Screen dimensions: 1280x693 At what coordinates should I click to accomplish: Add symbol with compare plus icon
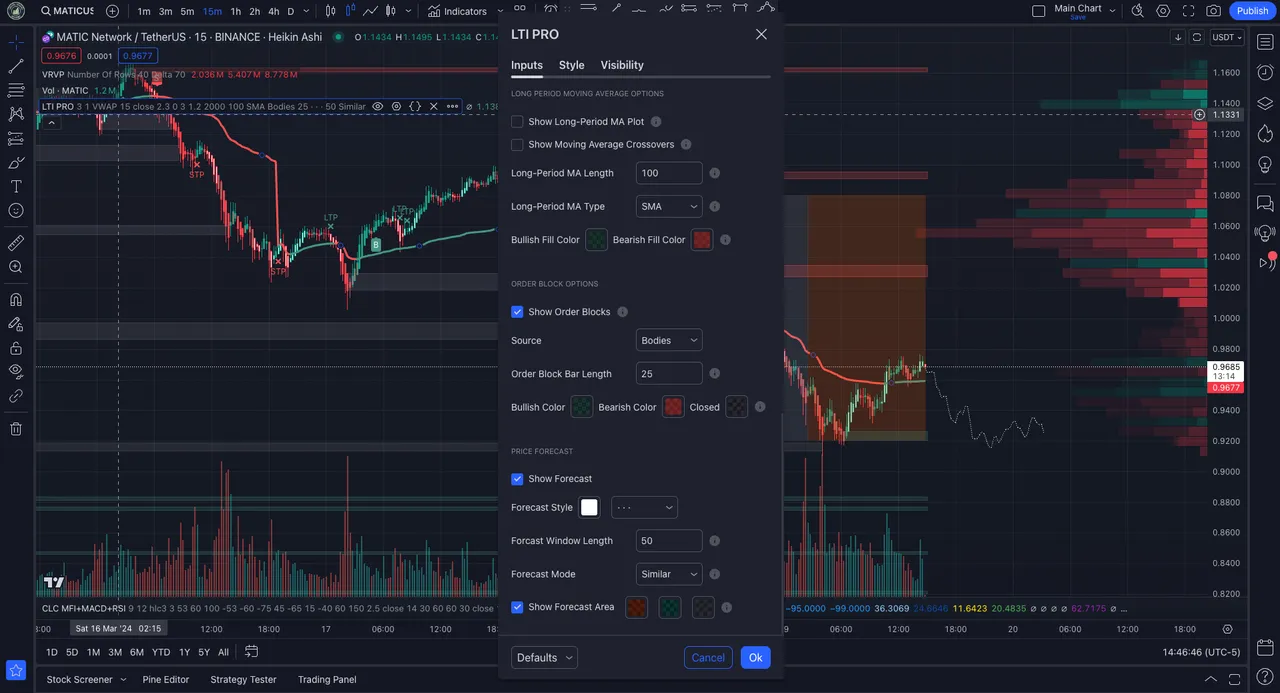[x=112, y=11]
